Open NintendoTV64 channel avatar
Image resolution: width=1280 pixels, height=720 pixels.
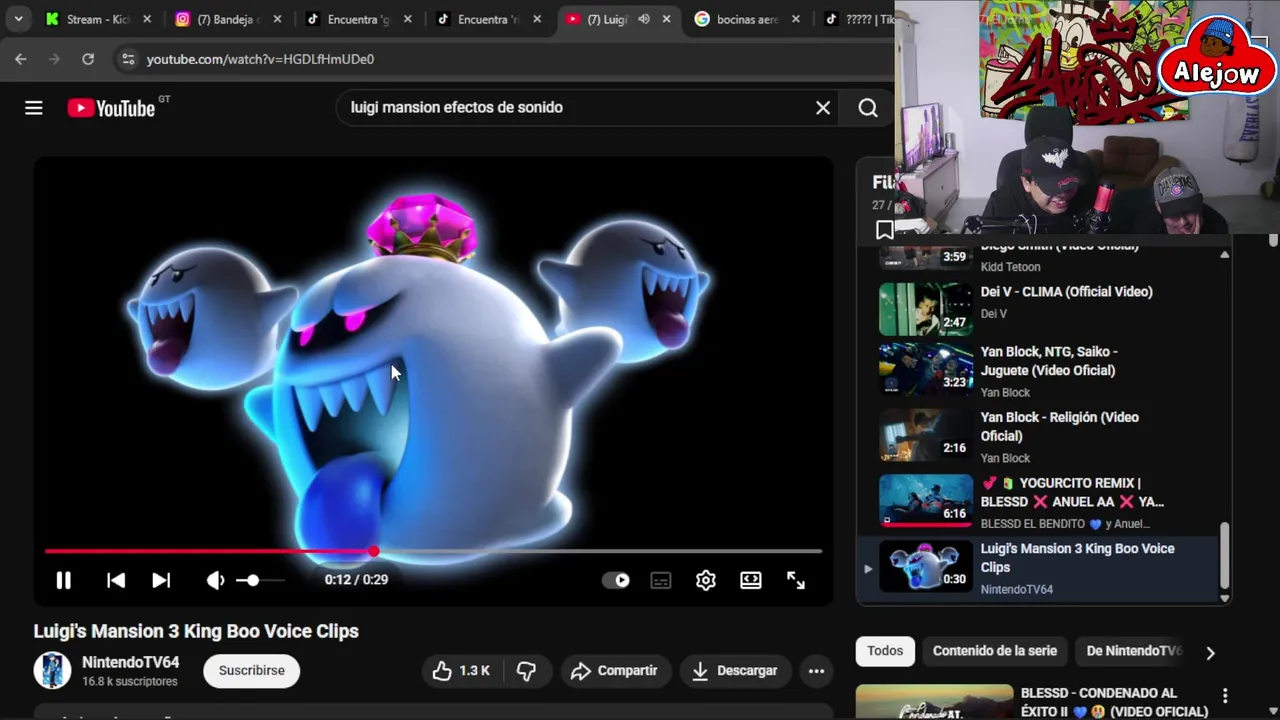(52, 670)
